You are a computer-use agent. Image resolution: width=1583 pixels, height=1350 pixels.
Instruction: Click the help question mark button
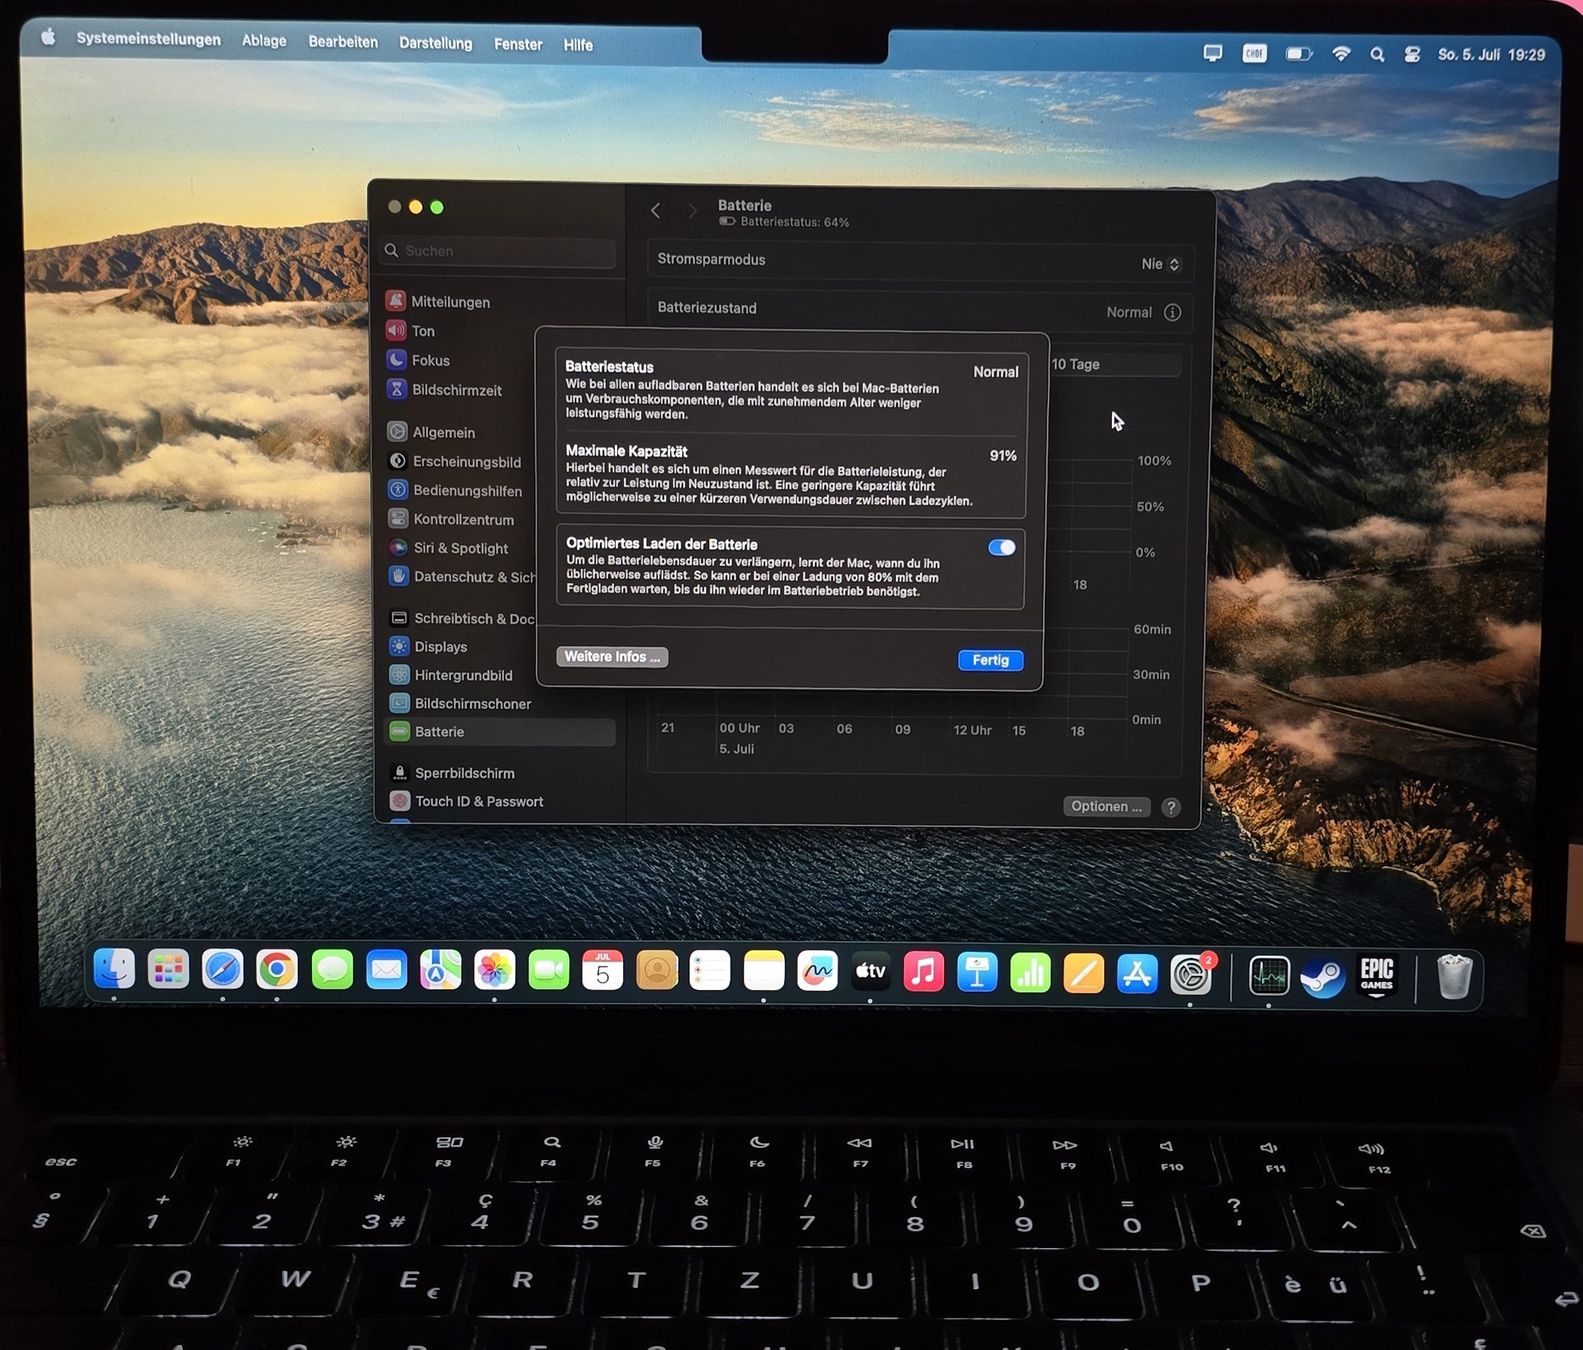[x=1171, y=807]
